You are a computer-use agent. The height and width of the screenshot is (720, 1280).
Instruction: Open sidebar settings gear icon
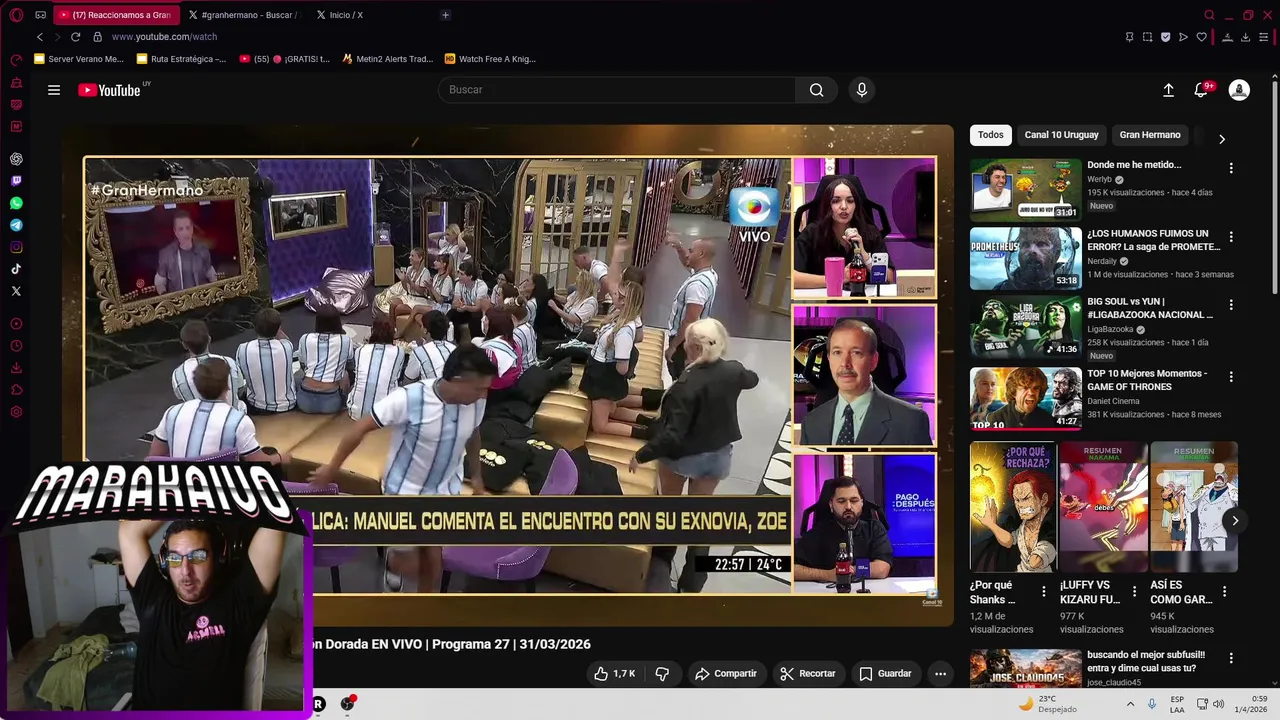point(16,412)
